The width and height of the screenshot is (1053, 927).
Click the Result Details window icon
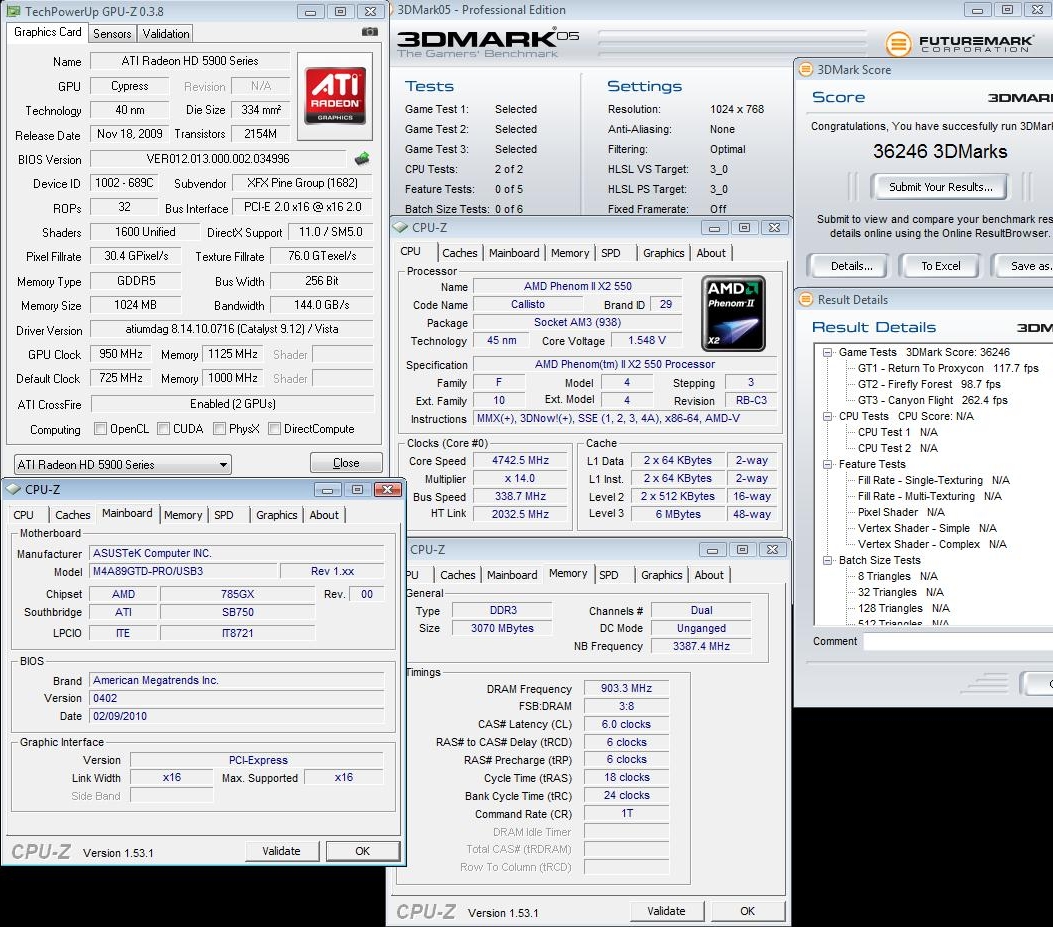806,300
